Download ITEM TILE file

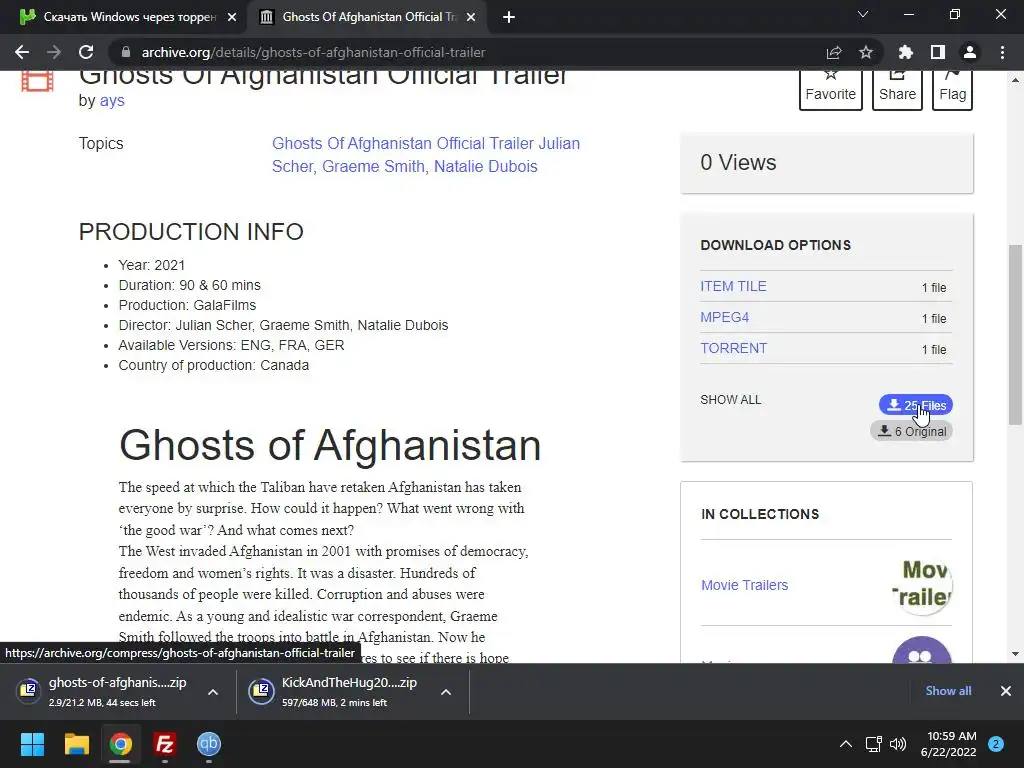[733, 286]
